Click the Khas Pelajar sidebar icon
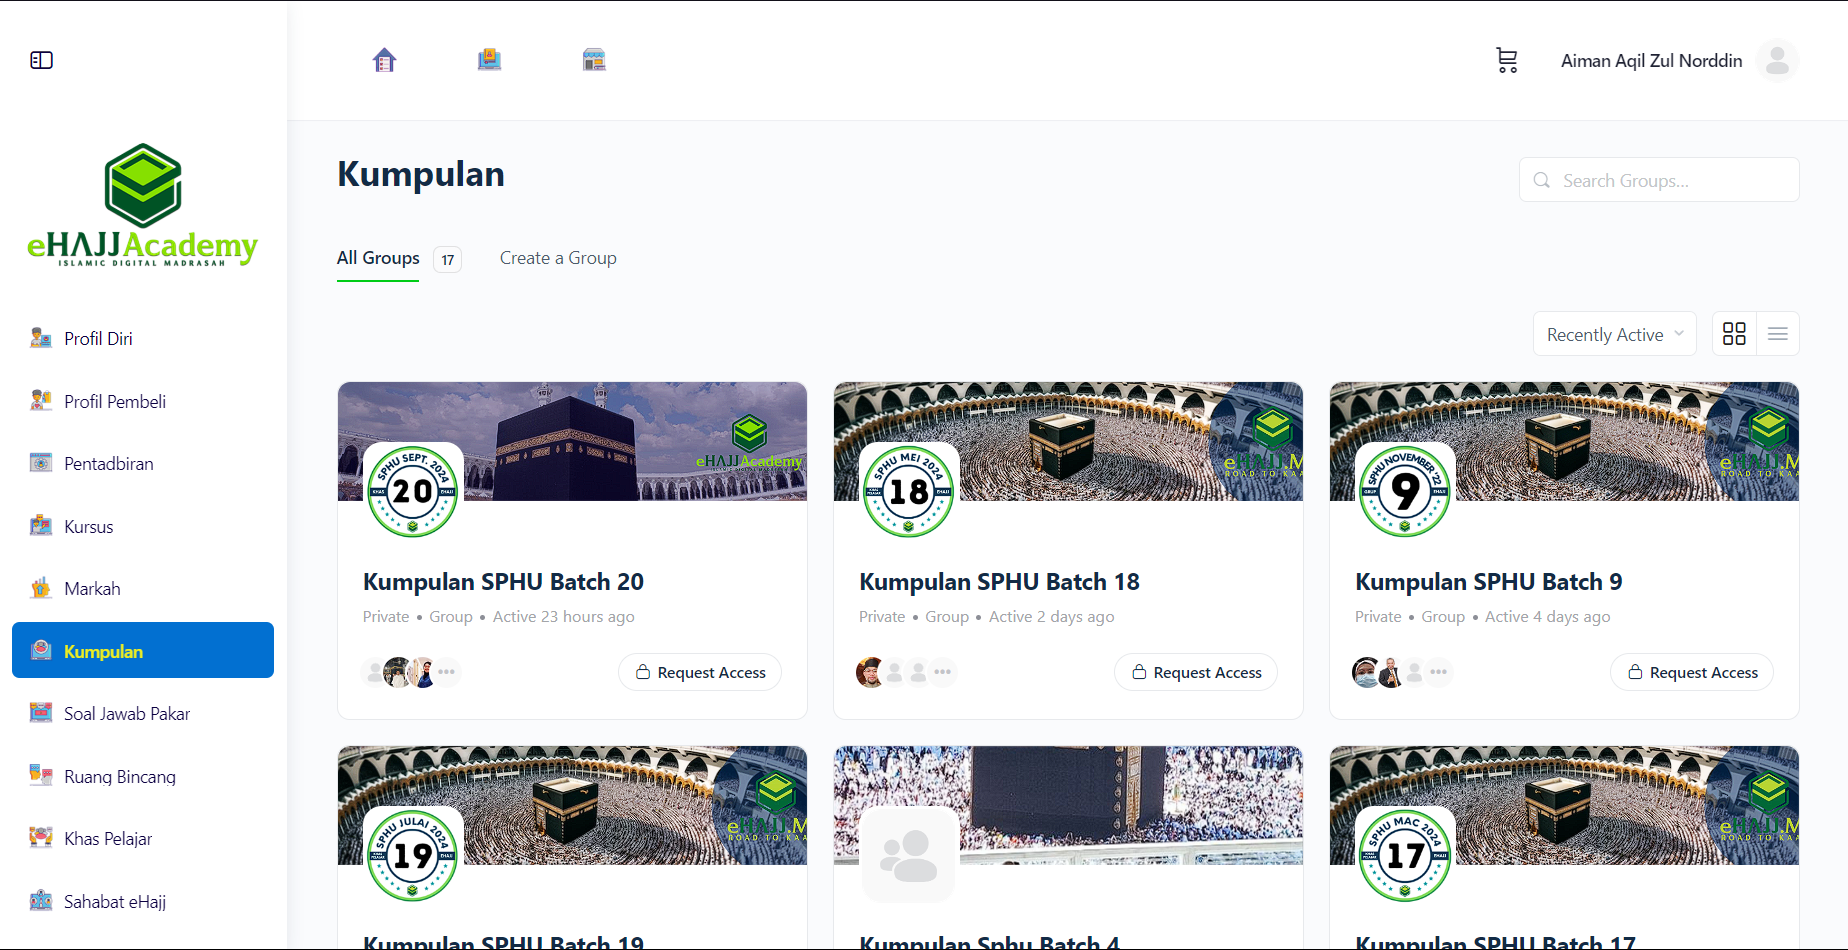The image size is (1848, 950). click(x=41, y=838)
